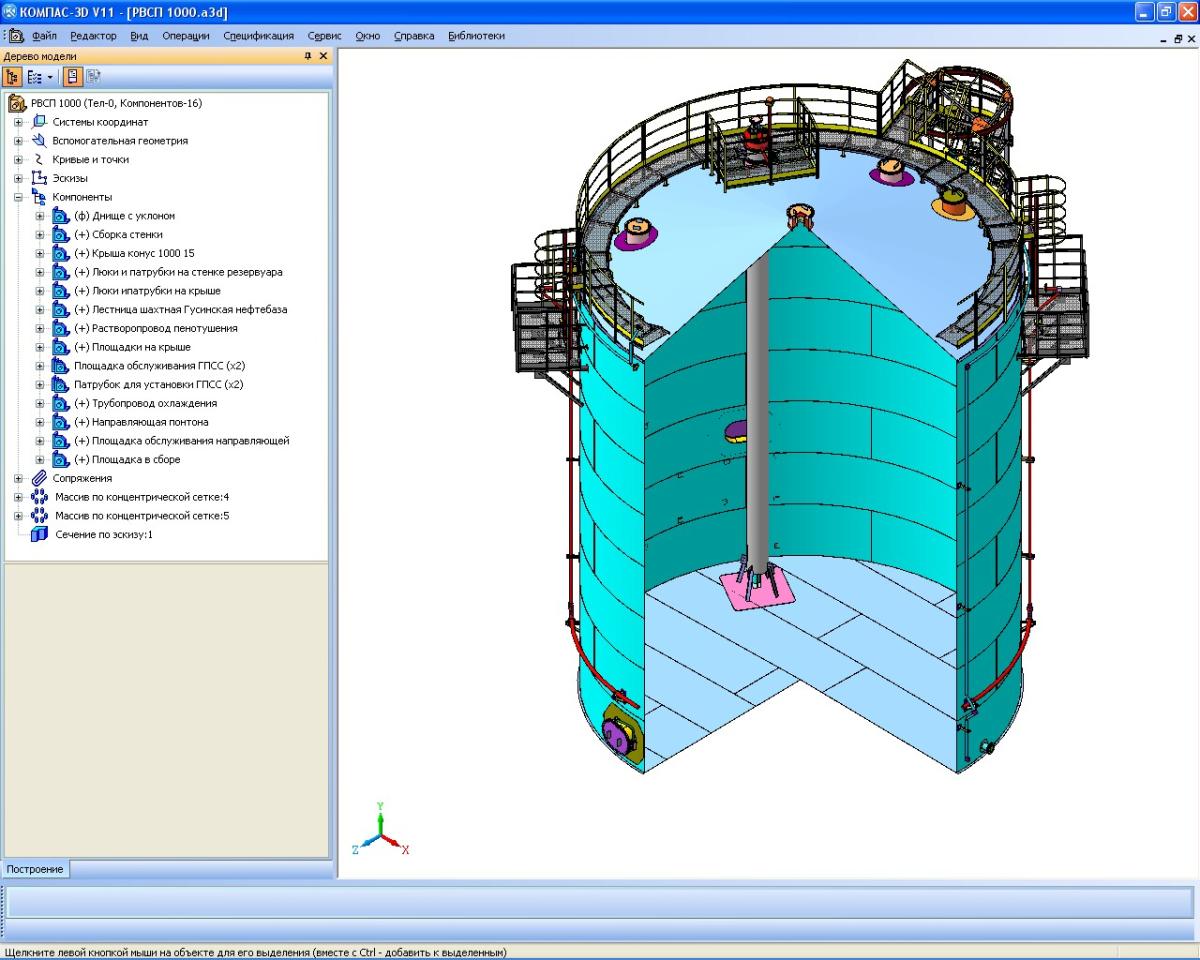The width and height of the screenshot is (1200, 960).
Task: Click the model tree composition icon
Action: pyautogui.click(x=33, y=76)
